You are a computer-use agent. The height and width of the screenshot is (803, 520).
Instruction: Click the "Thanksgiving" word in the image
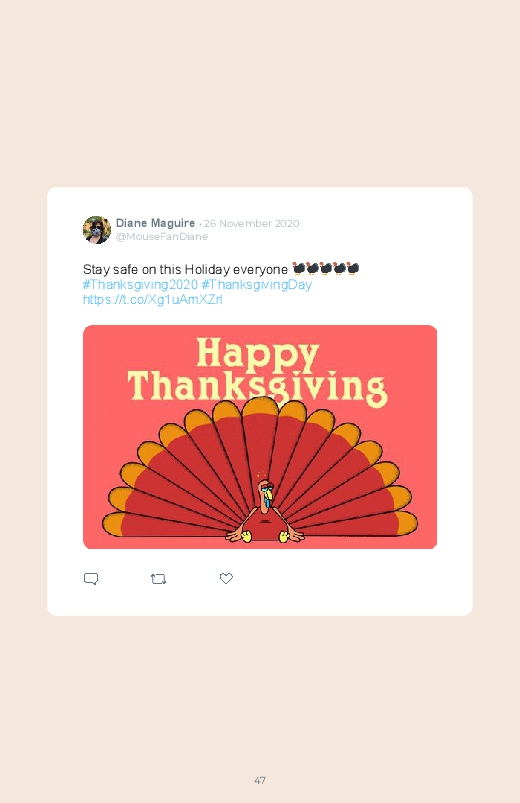pyautogui.click(x=258, y=388)
